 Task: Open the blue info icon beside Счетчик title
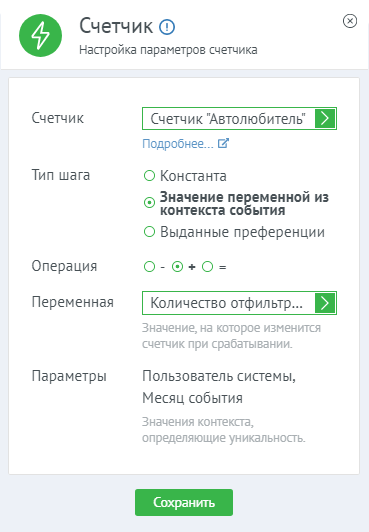(167, 27)
